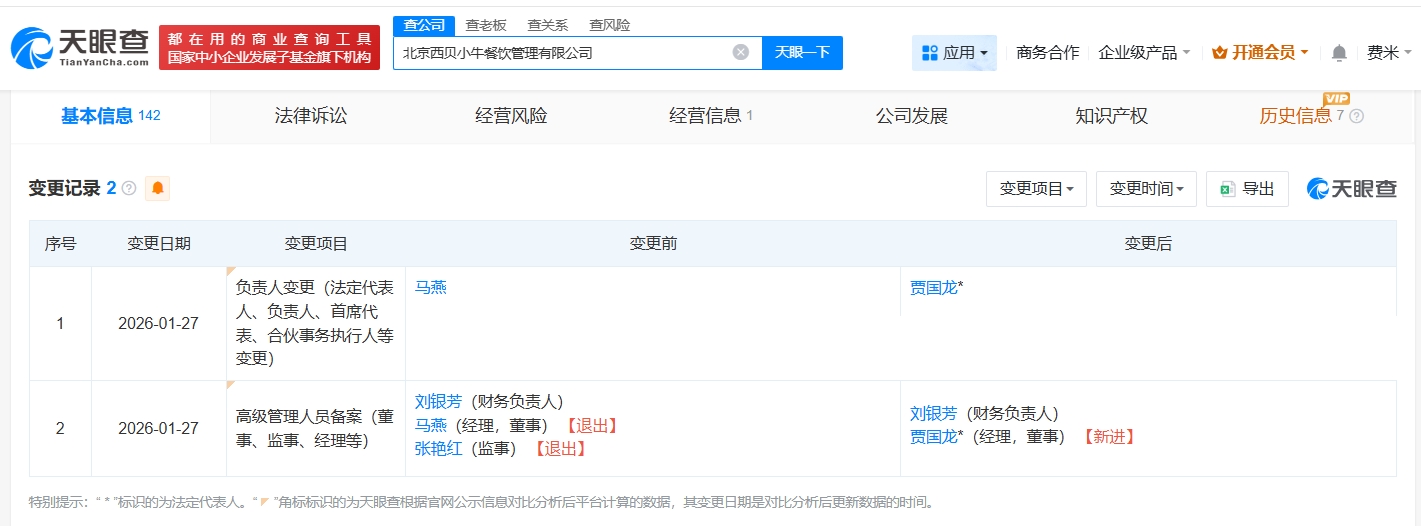Select the 查老板 search mode tab

pos(486,25)
